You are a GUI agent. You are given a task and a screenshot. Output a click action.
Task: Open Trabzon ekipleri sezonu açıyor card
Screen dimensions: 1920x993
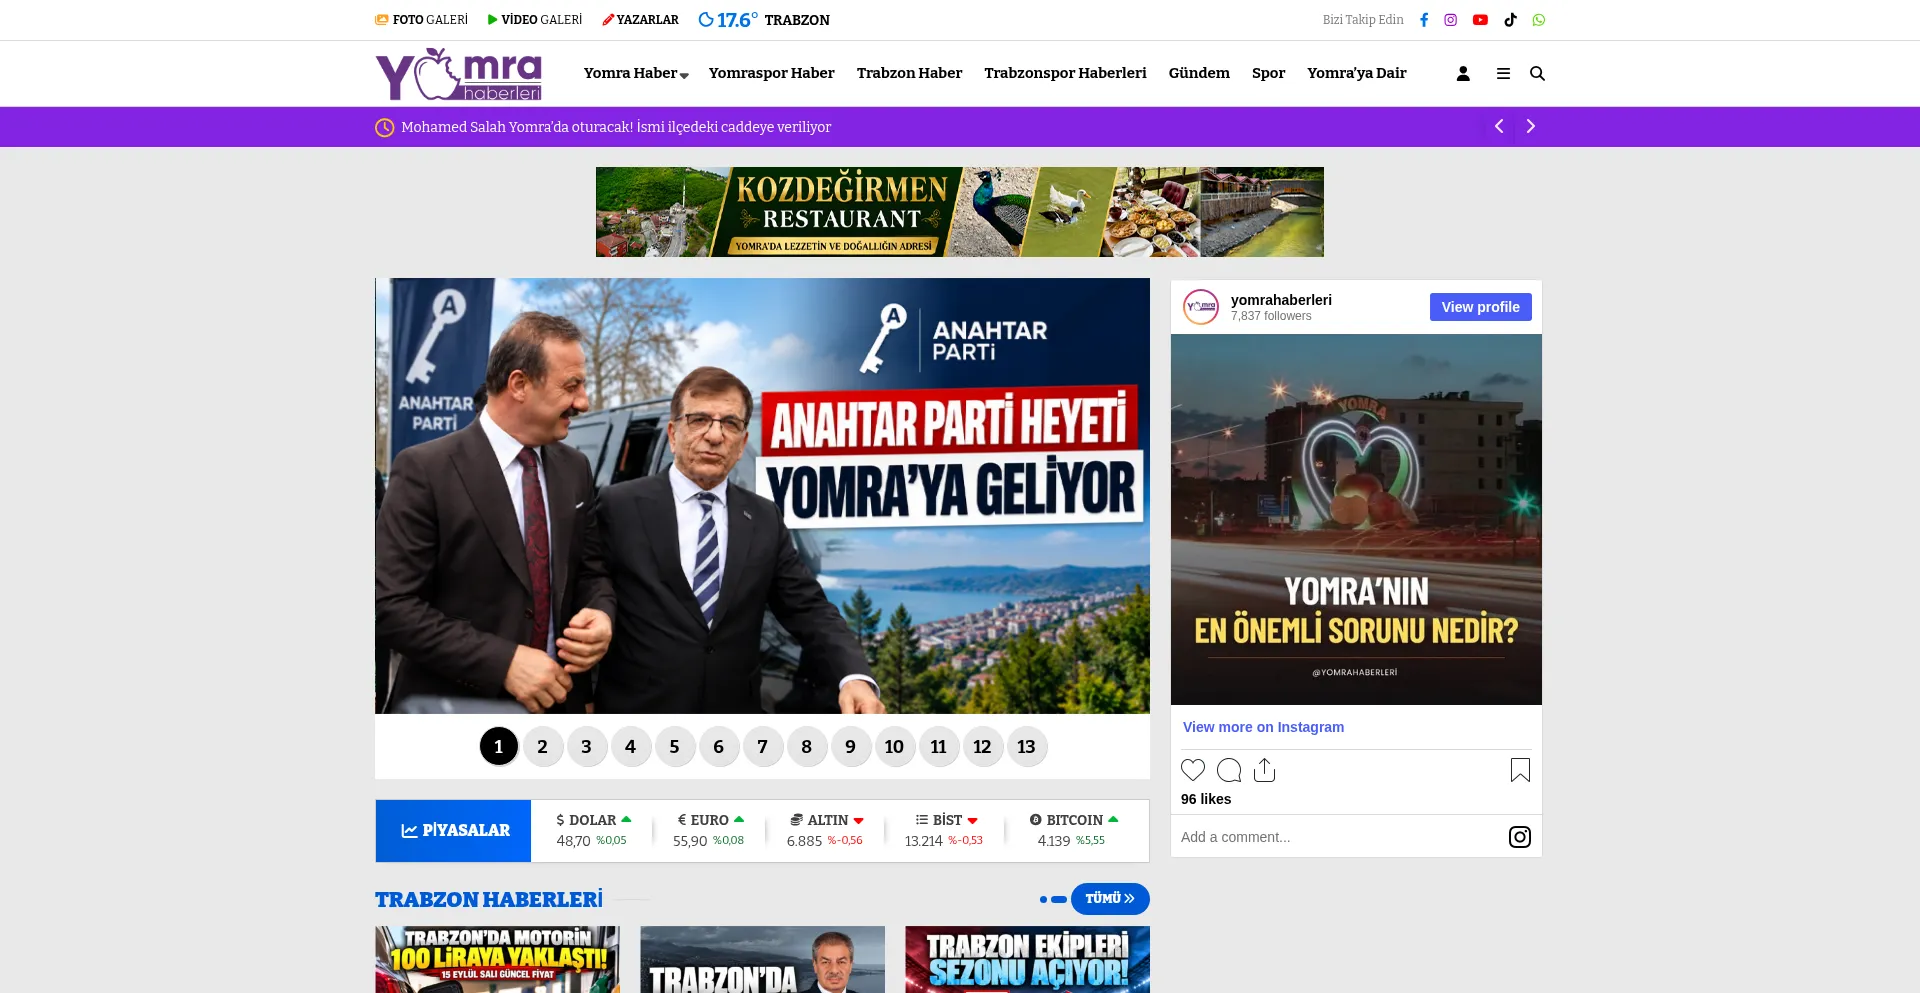[x=1027, y=960]
